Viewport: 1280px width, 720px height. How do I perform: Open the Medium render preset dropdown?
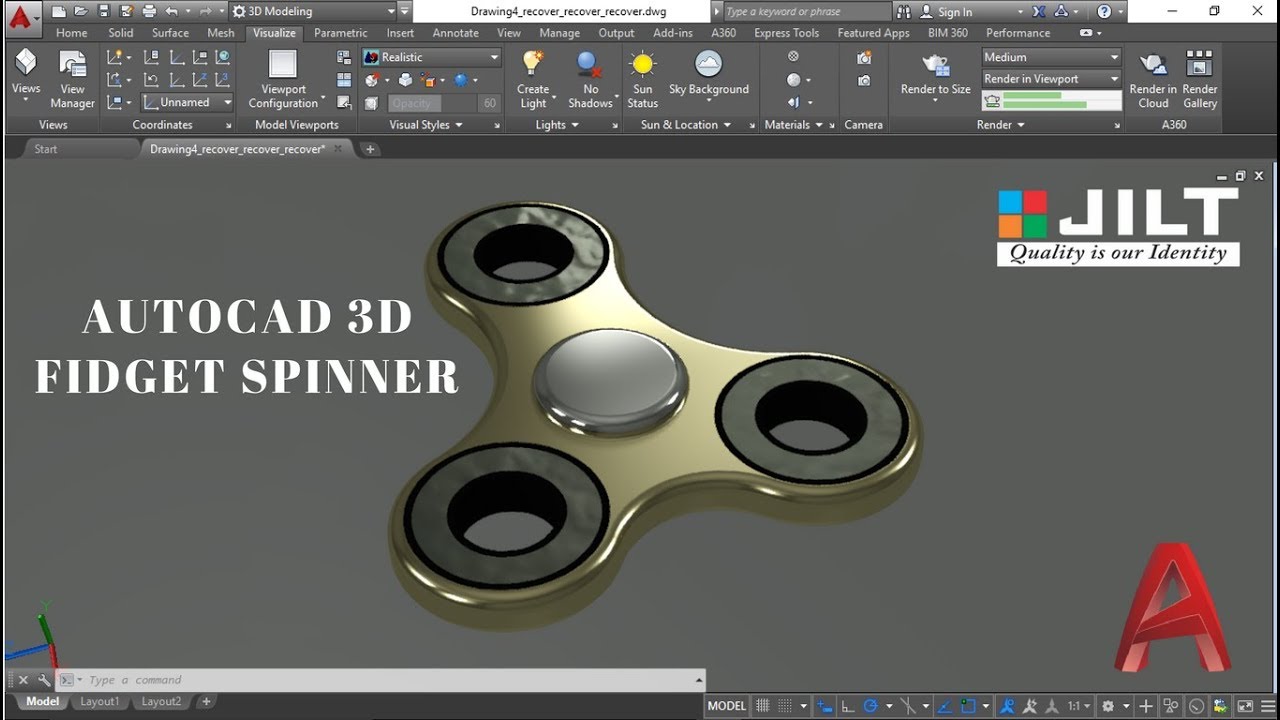[x=1051, y=57]
